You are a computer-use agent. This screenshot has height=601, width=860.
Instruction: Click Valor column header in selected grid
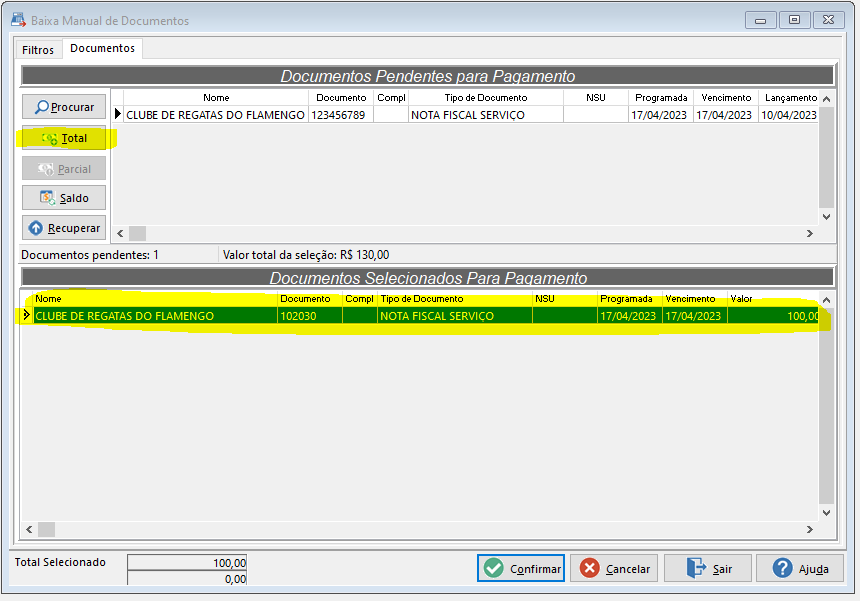[774, 299]
